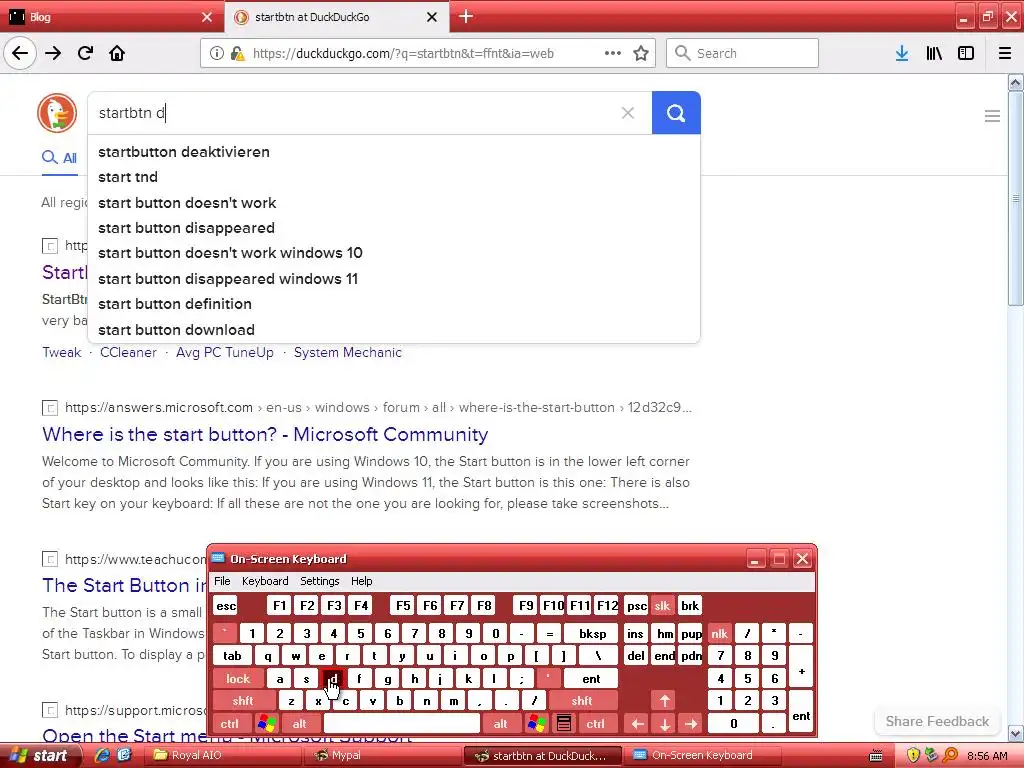Close the Blog tab
1024x768 pixels.
207,17
